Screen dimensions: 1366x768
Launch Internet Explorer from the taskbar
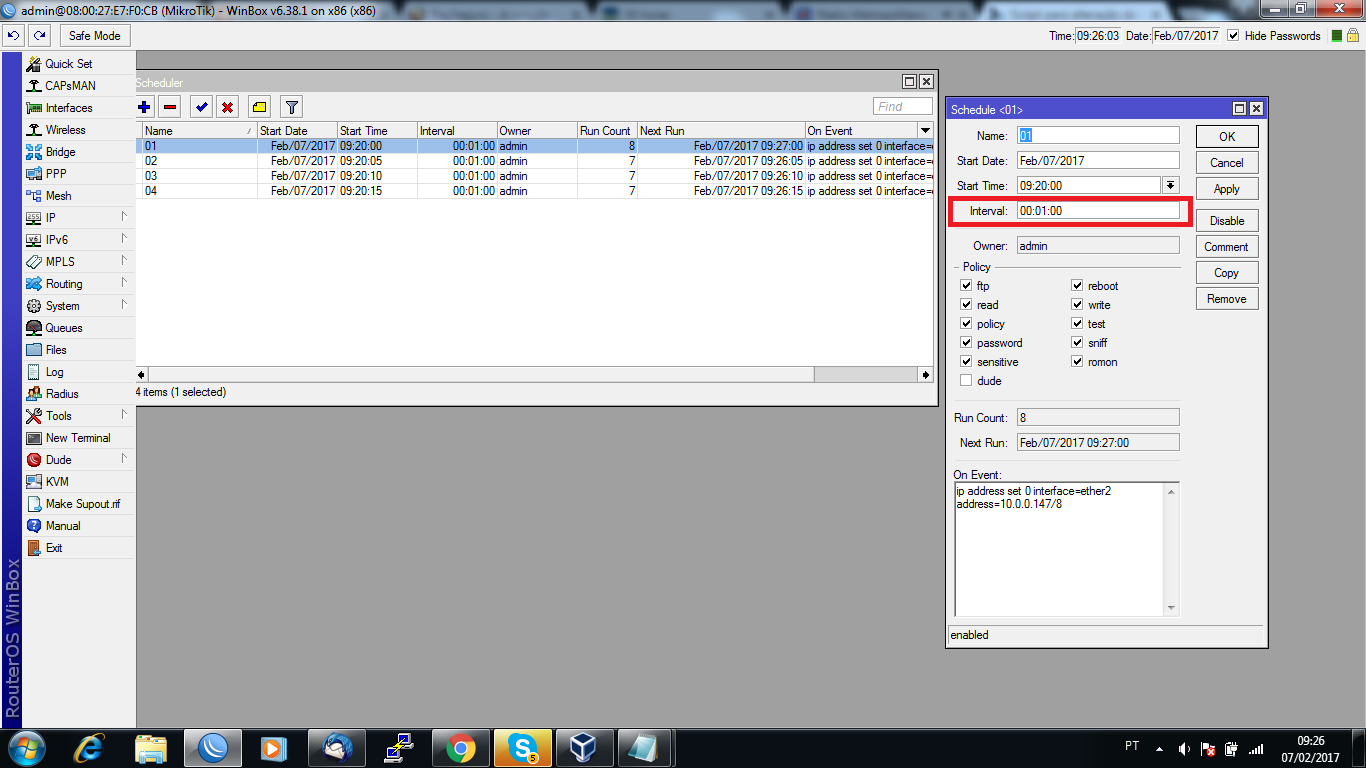(91, 747)
